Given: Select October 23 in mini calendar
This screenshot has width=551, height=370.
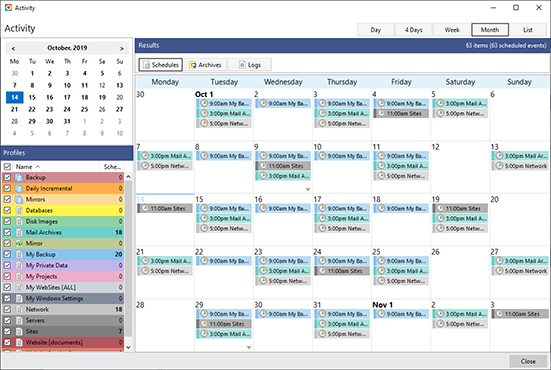Looking at the screenshot, I should [x=50, y=109].
